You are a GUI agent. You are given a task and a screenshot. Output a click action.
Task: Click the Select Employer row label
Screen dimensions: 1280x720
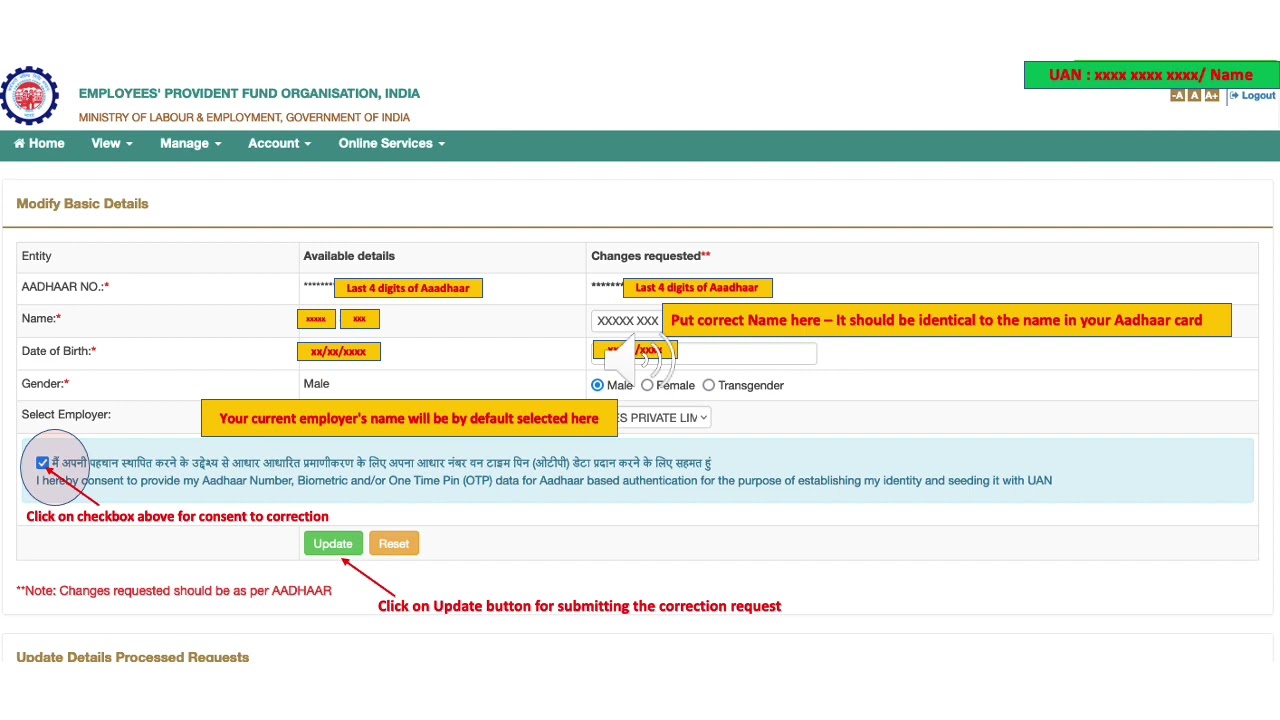66,414
